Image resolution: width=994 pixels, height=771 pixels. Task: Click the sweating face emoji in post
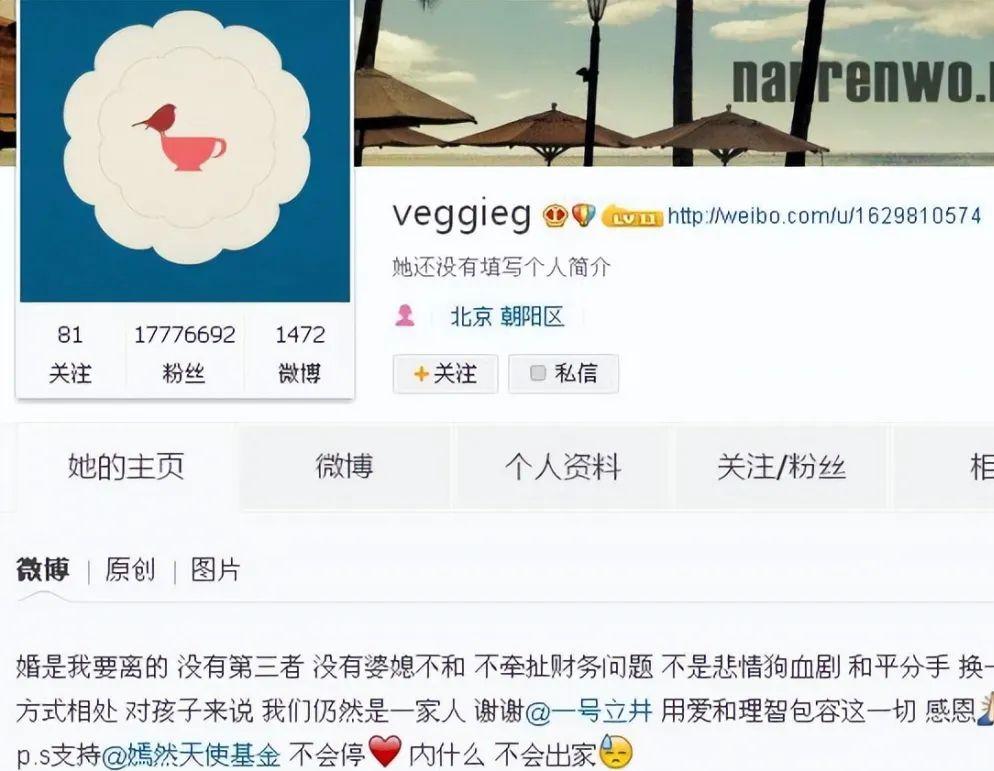tap(616, 753)
